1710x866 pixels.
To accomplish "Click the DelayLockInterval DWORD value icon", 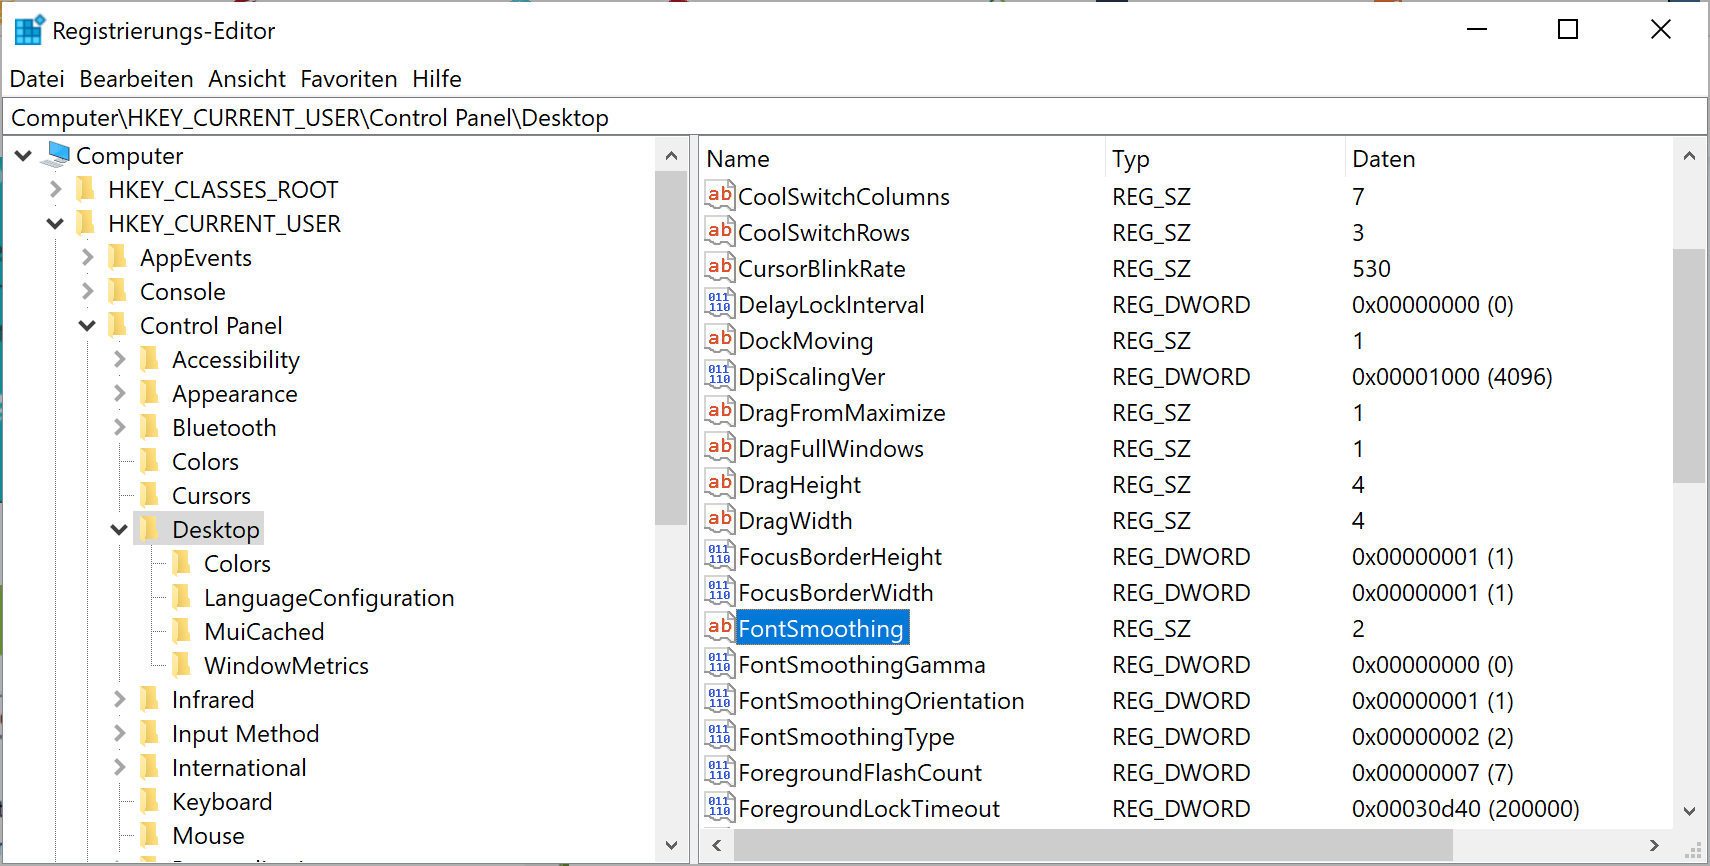I will pyautogui.click(x=720, y=303).
